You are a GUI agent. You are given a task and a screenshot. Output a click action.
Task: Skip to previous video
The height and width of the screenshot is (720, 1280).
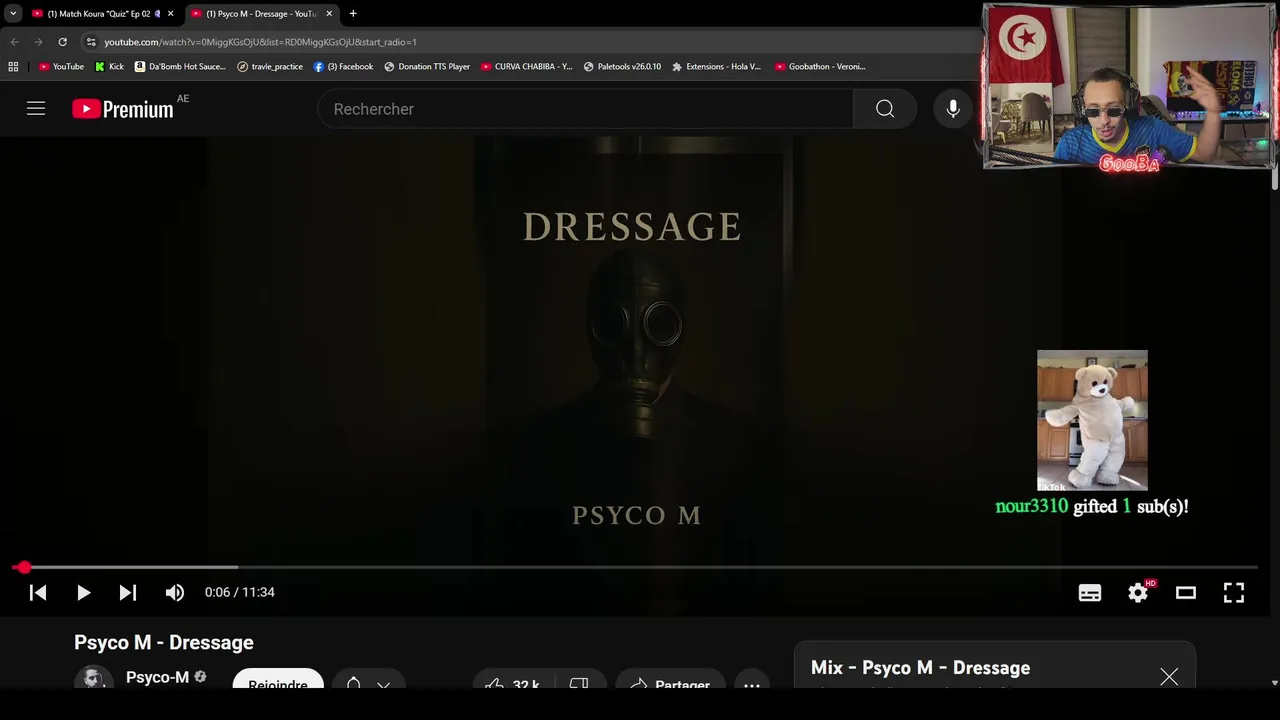(38, 593)
